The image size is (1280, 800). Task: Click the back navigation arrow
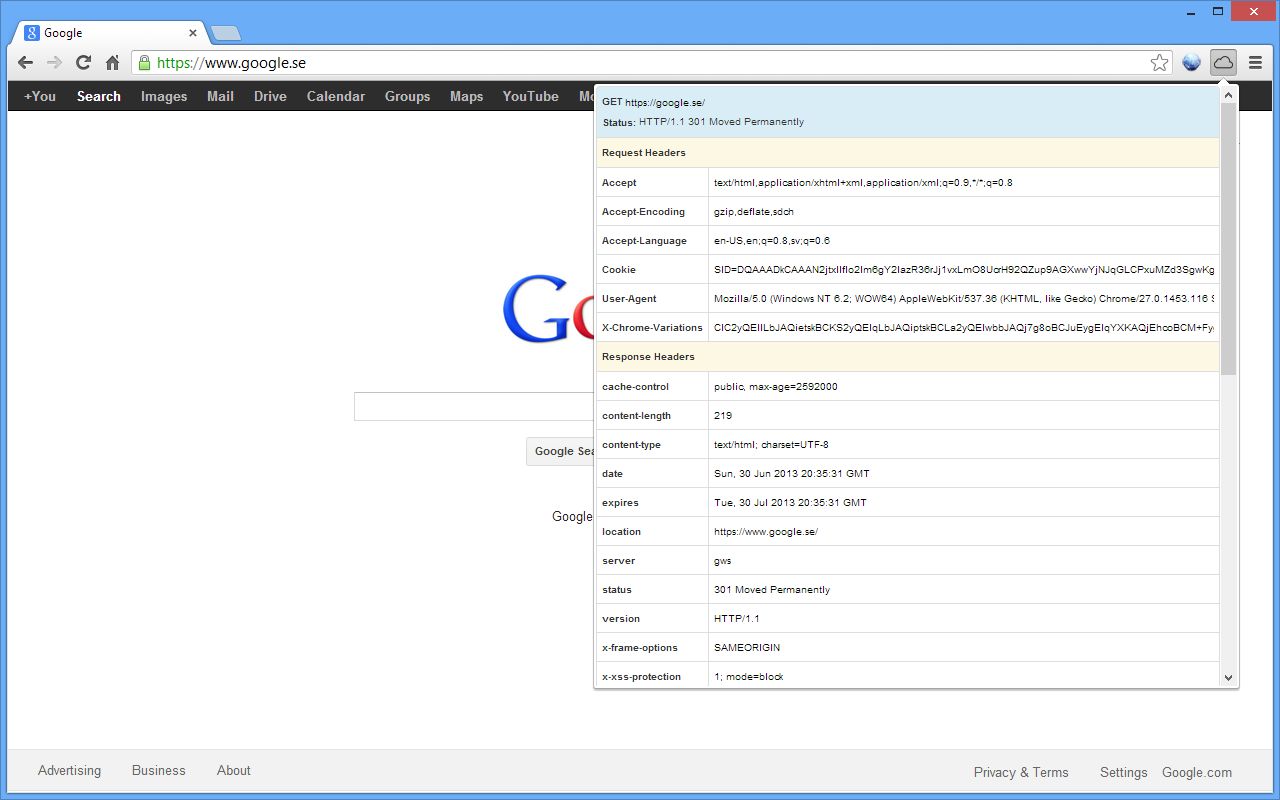click(x=24, y=62)
